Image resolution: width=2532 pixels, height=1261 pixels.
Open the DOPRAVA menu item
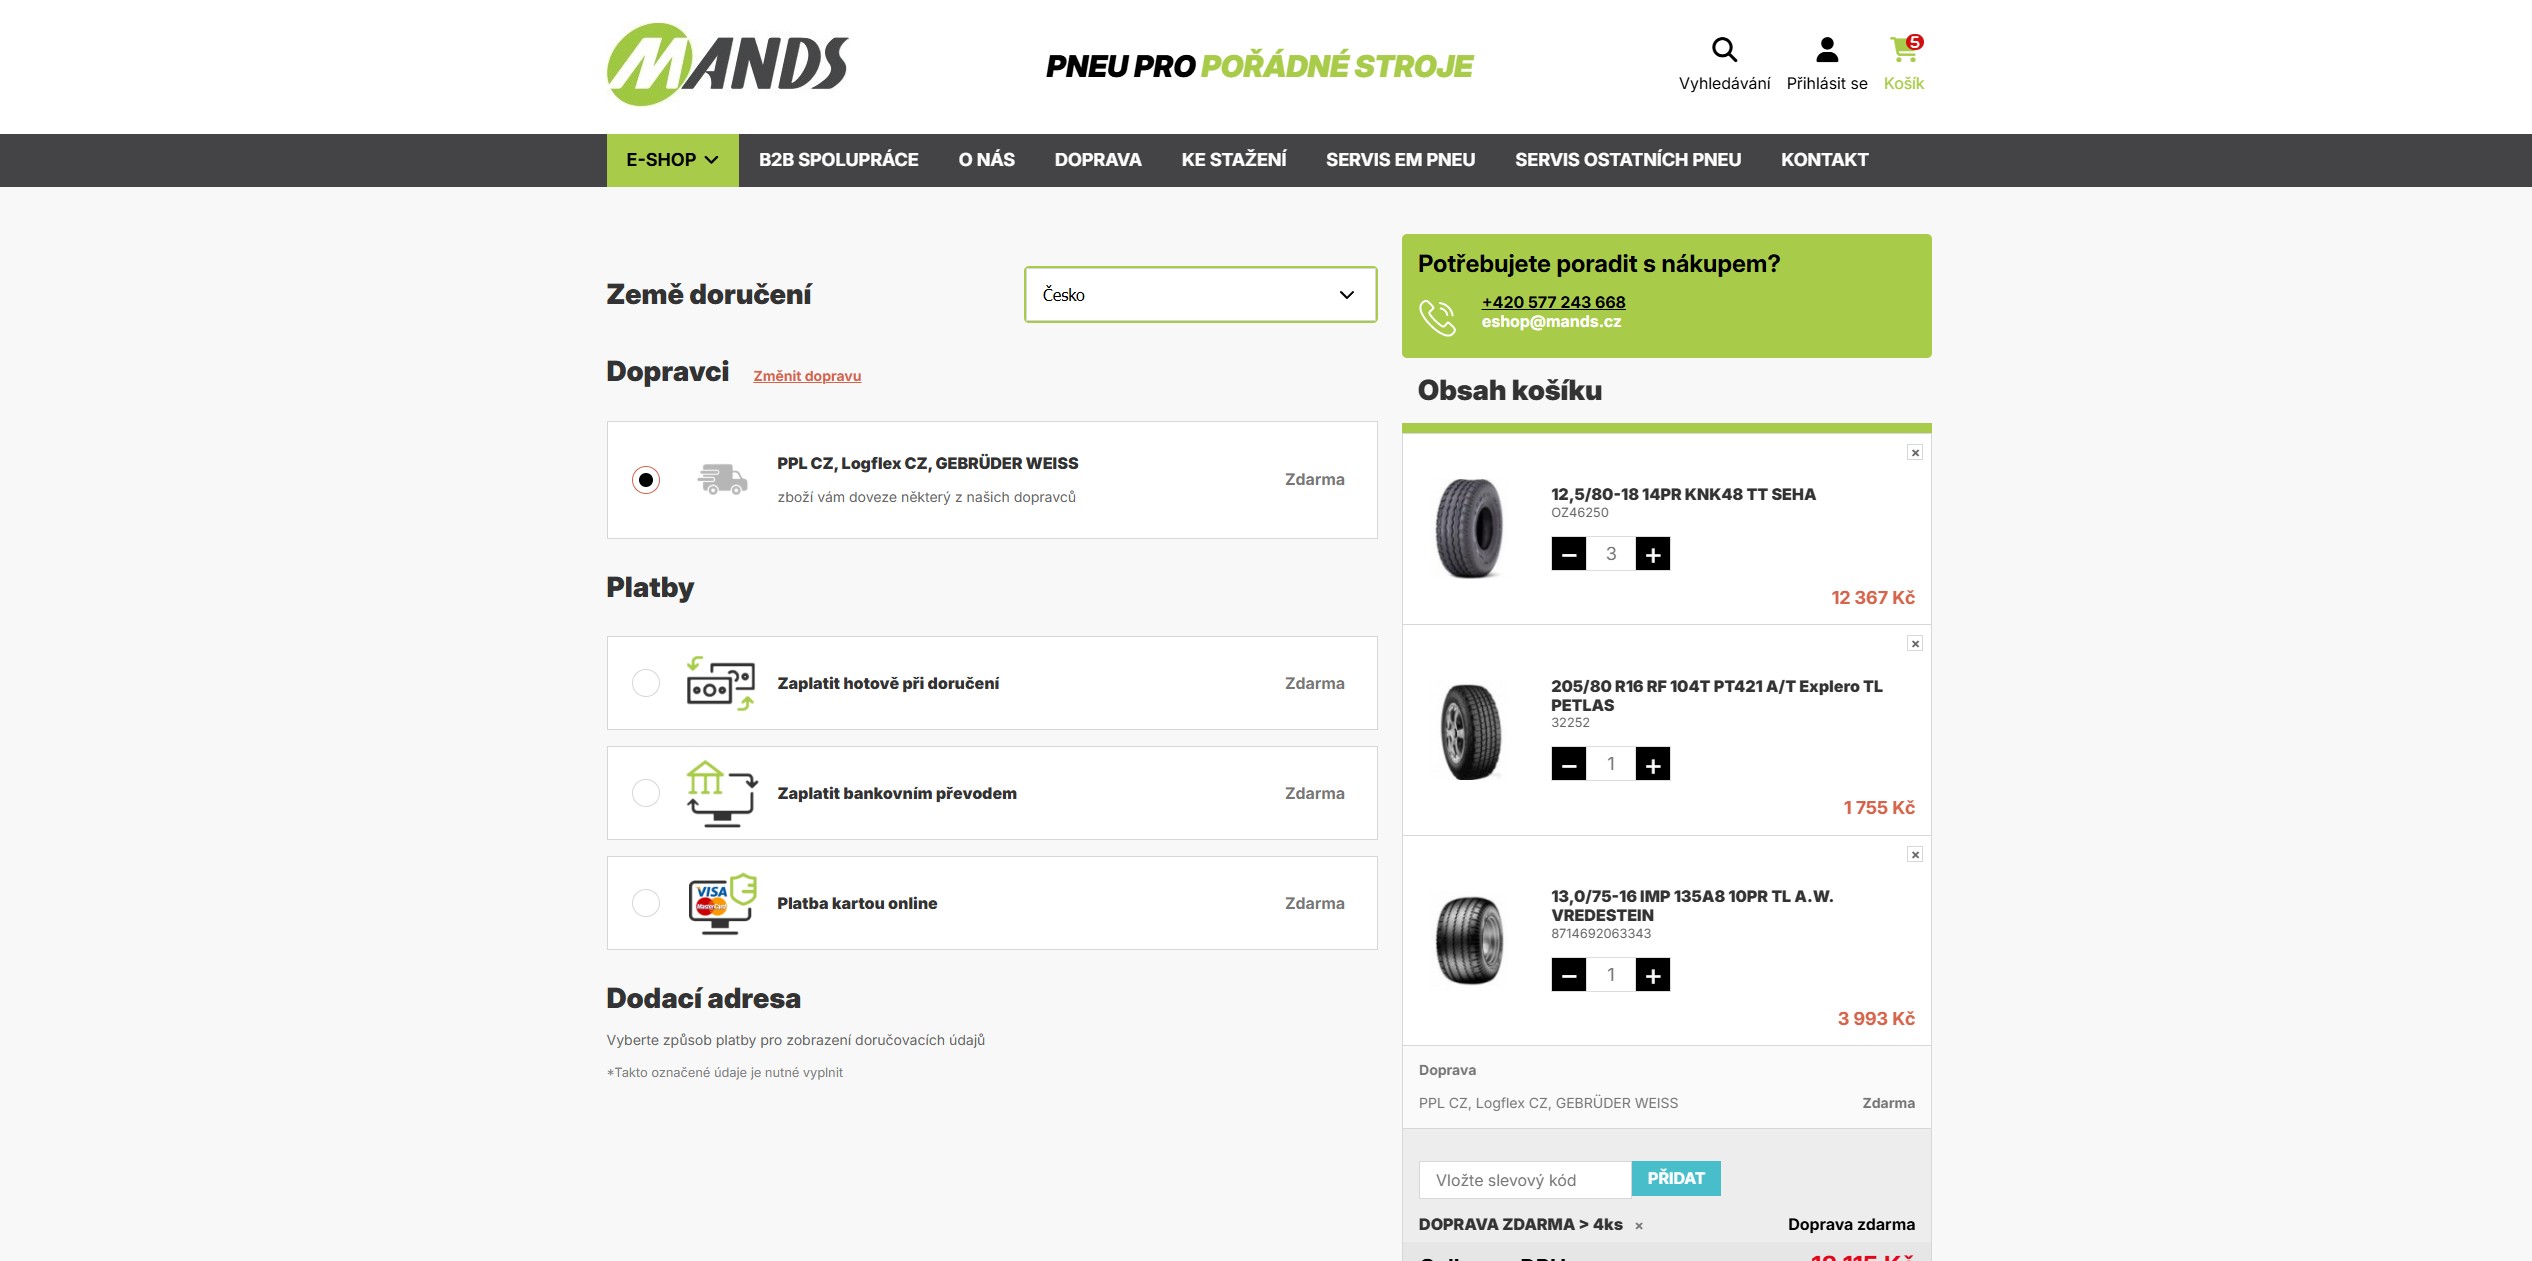coord(1098,160)
